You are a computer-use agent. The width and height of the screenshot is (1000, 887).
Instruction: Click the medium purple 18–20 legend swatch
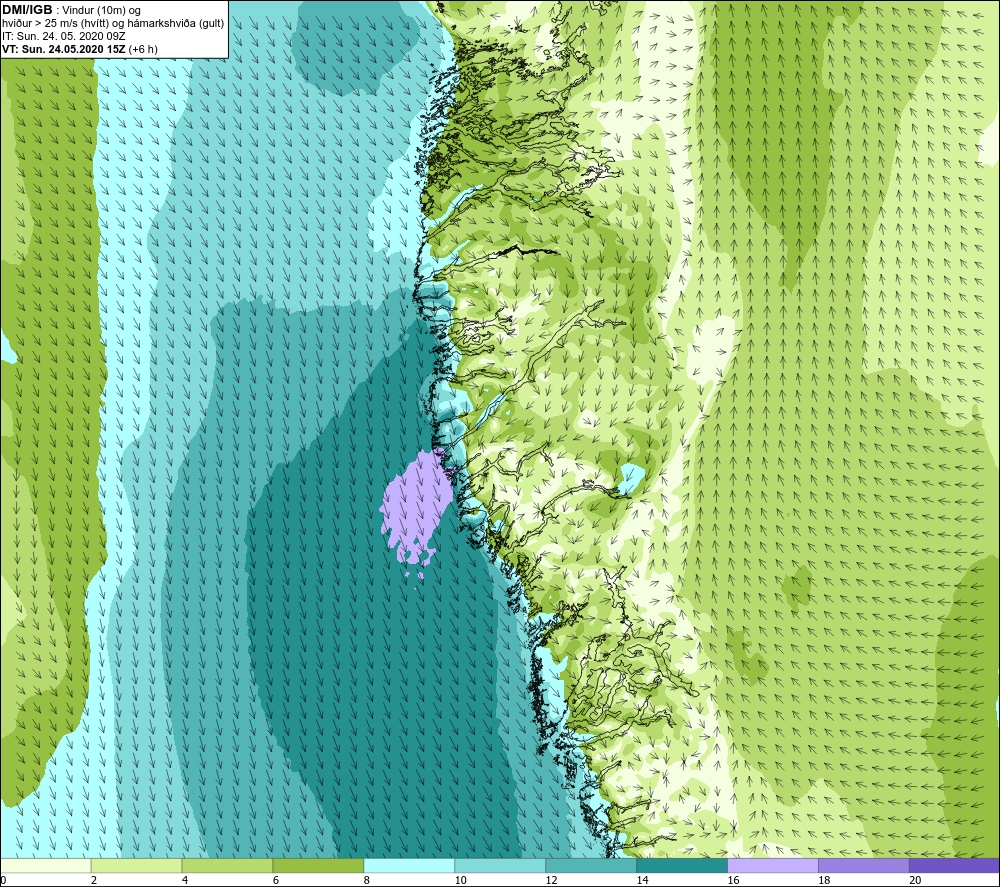pos(864,865)
